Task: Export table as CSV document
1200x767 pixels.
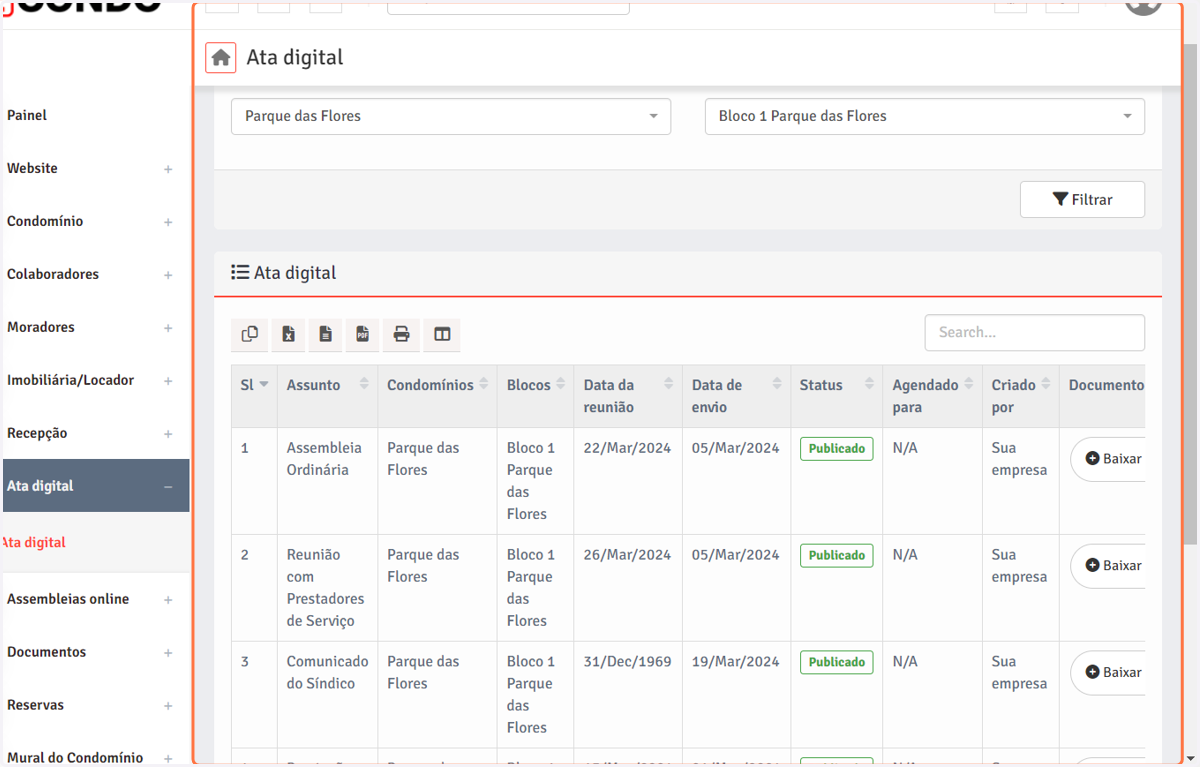Action: coord(326,334)
